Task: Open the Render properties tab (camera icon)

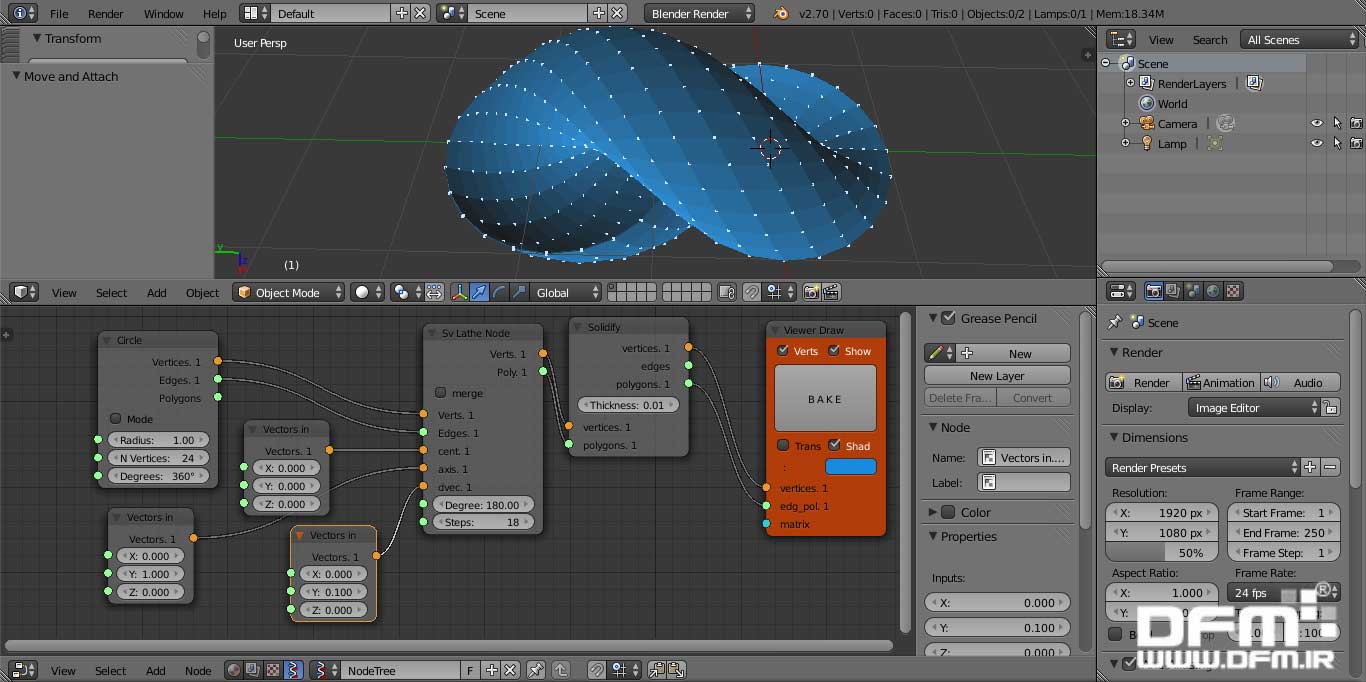Action: (x=1154, y=291)
